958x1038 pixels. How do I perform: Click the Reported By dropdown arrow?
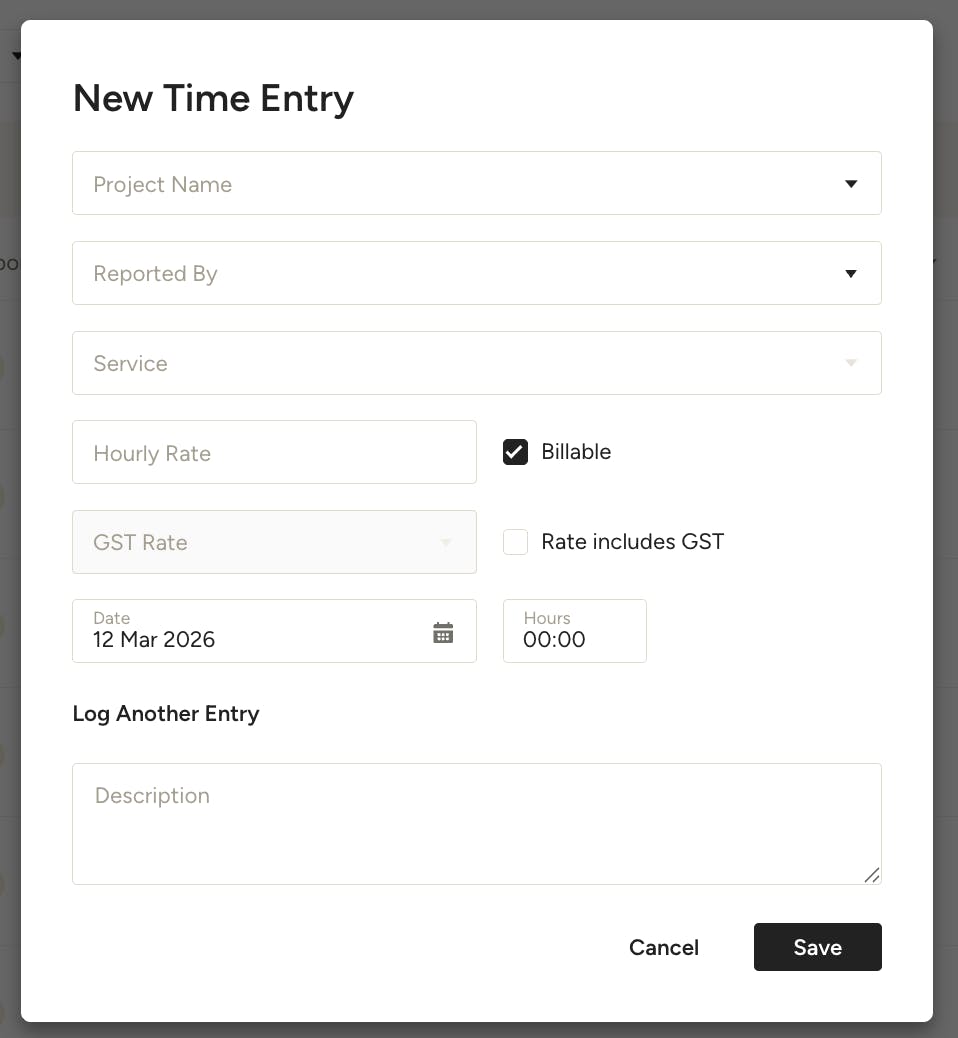point(851,274)
